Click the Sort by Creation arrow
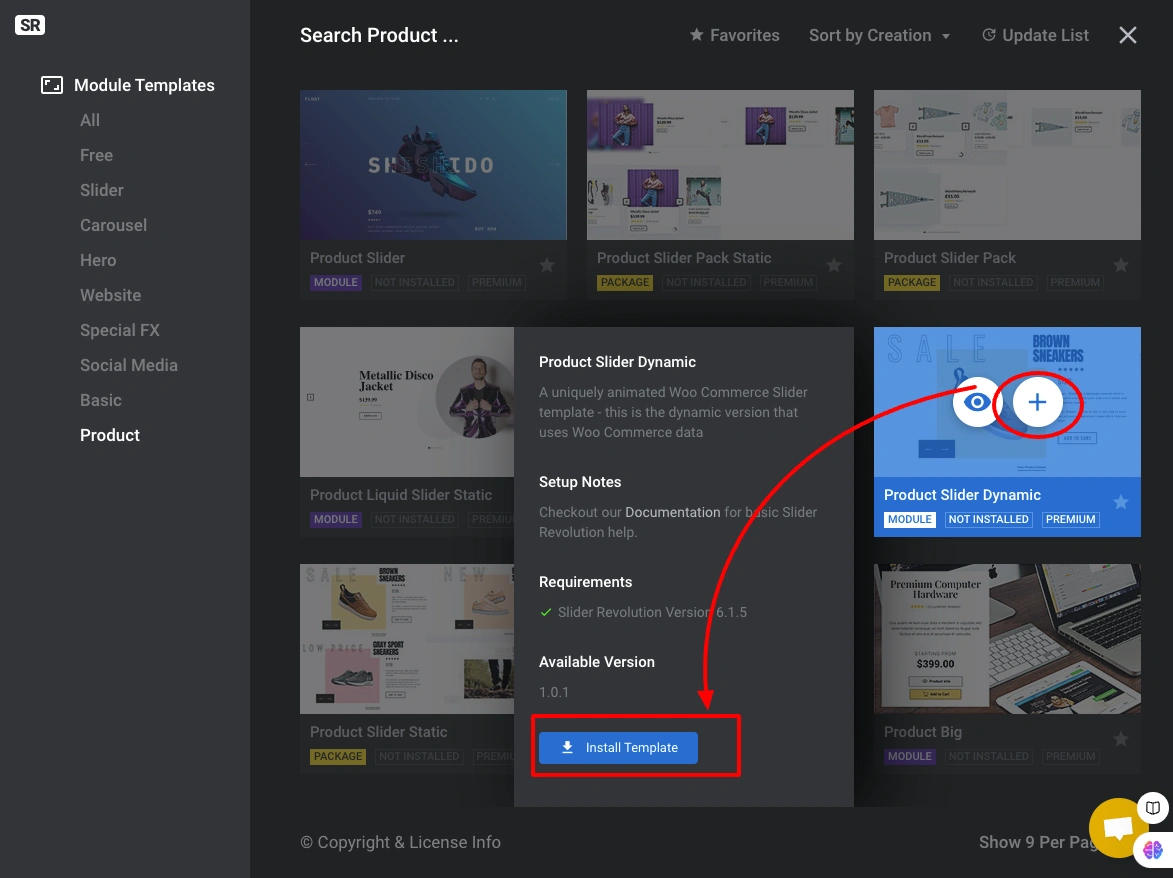 [x=946, y=36]
